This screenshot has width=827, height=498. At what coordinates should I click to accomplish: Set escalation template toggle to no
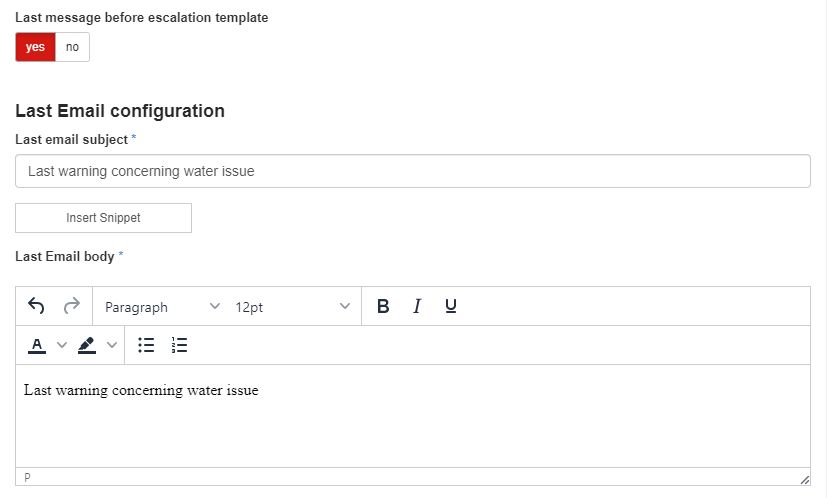pos(72,47)
